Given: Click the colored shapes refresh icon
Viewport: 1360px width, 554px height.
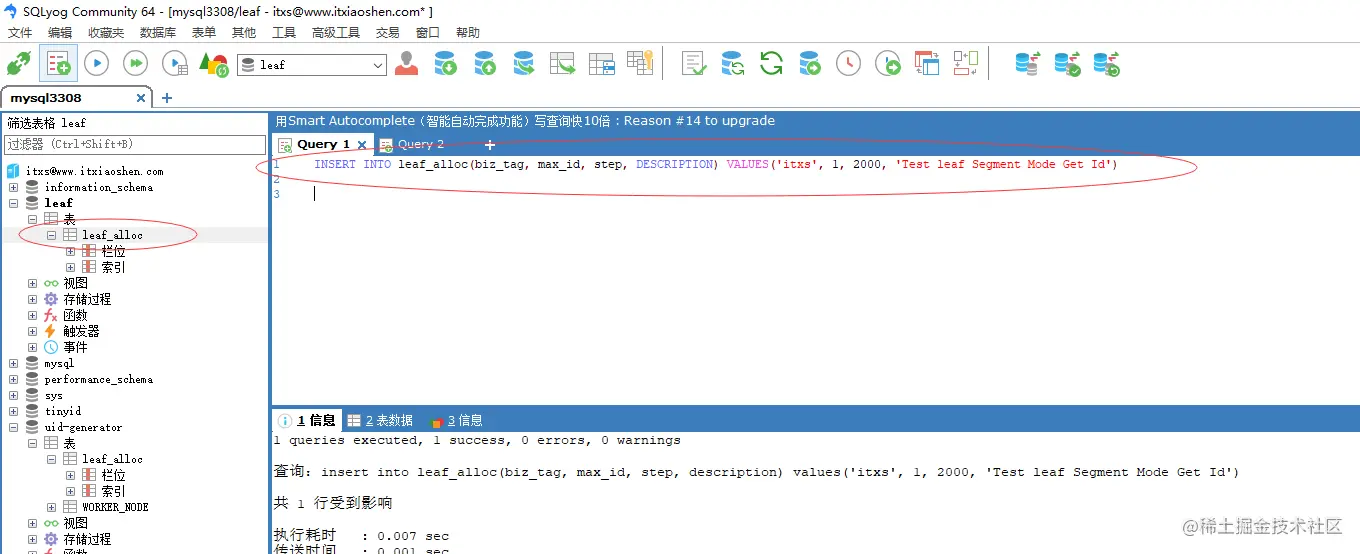Looking at the screenshot, I should pyautogui.click(x=214, y=64).
